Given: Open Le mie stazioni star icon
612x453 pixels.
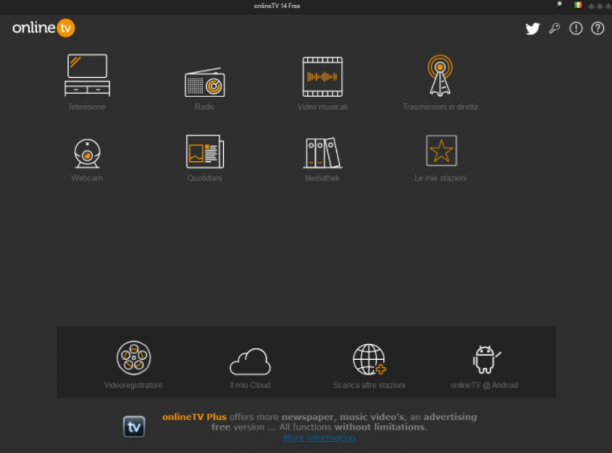Looking at the screenshot, I should pyautogui.click(x=441, y=151).
